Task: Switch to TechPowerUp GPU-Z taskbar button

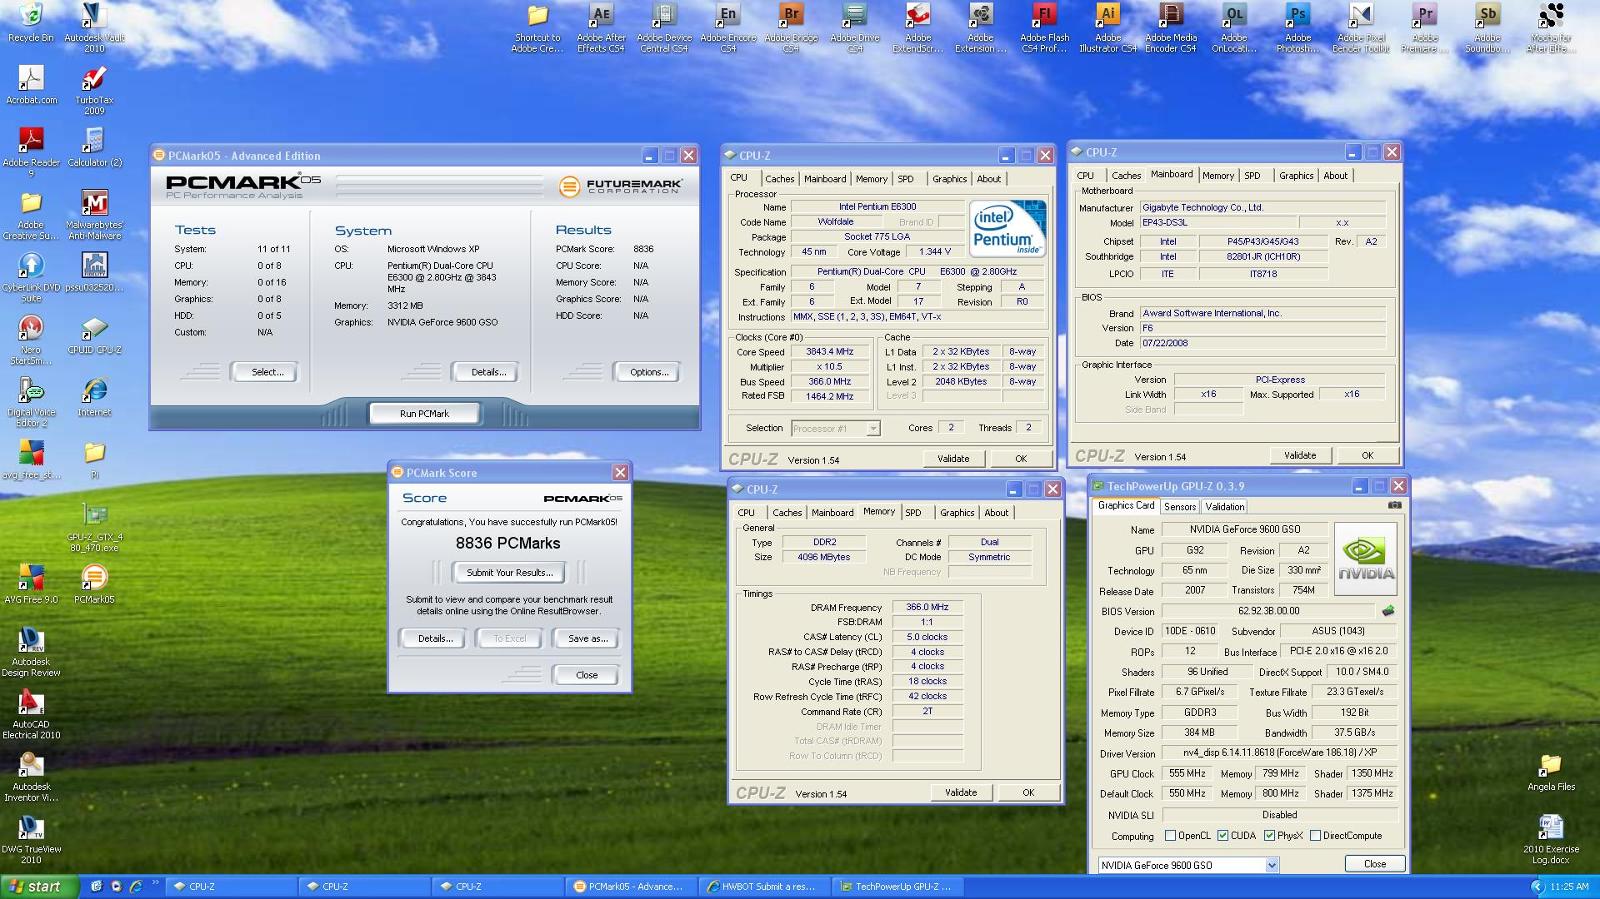Action: (896, 886)
